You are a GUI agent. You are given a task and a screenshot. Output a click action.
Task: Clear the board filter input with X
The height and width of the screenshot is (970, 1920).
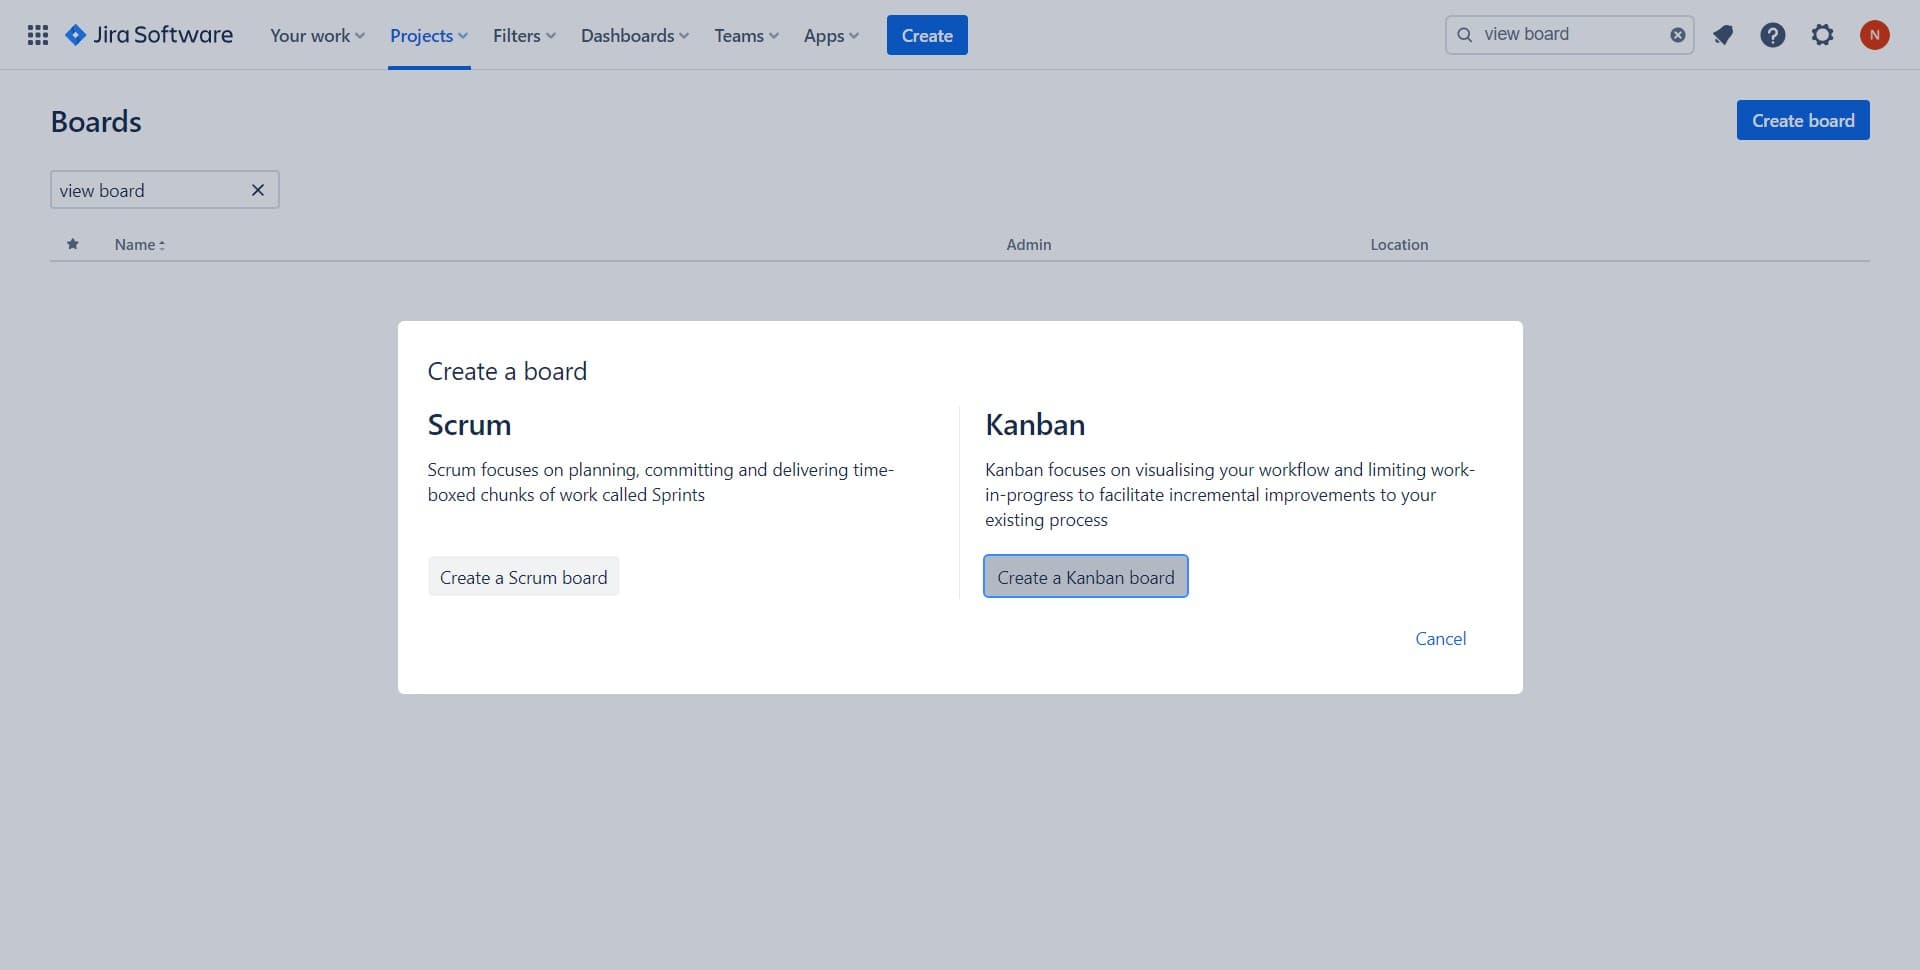click(x=258, y=190)
